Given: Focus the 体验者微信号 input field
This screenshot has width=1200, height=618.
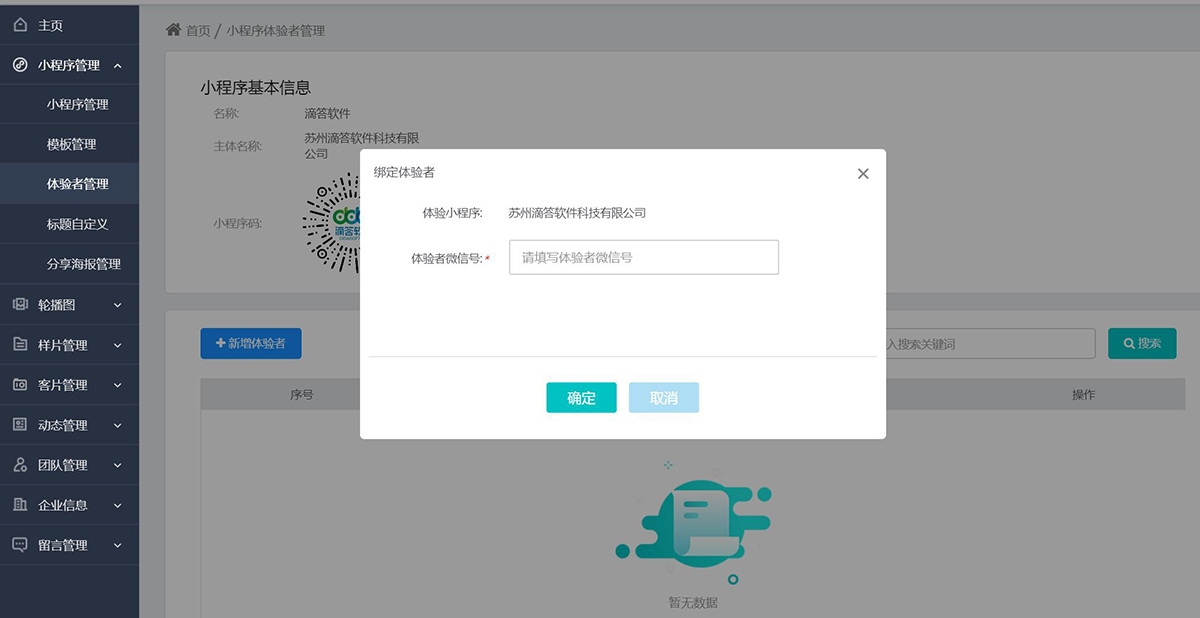Looking at the screenshot, I should 643,257.
